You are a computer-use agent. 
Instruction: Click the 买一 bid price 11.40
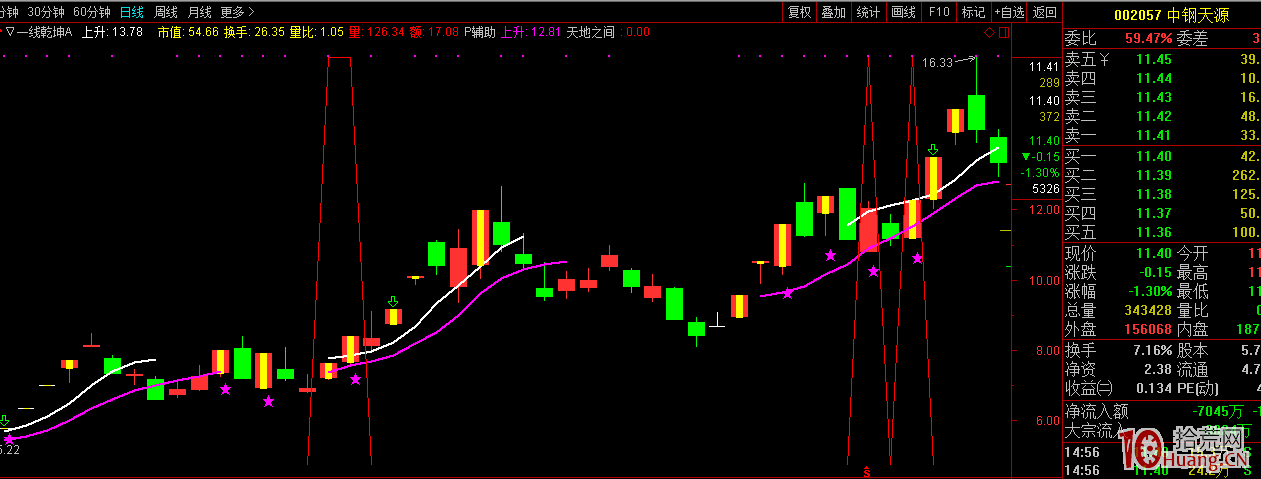[x=1153, y=156]
